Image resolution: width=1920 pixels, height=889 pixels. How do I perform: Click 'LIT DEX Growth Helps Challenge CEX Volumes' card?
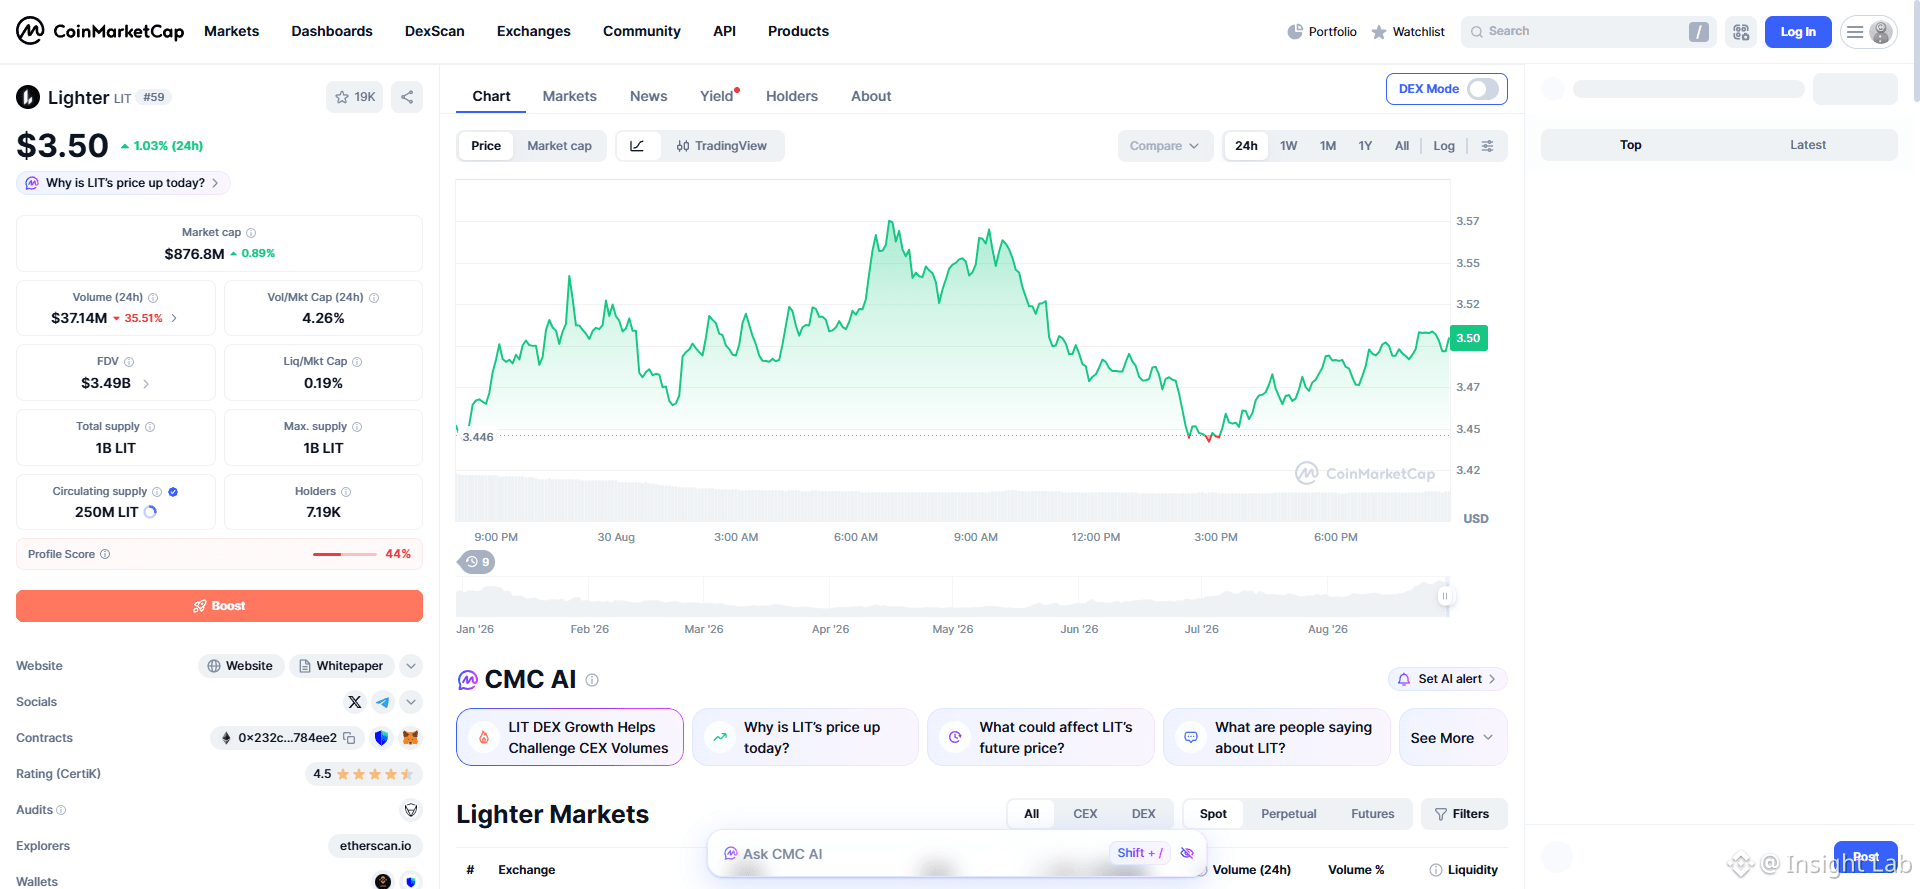tap(570, 738)
